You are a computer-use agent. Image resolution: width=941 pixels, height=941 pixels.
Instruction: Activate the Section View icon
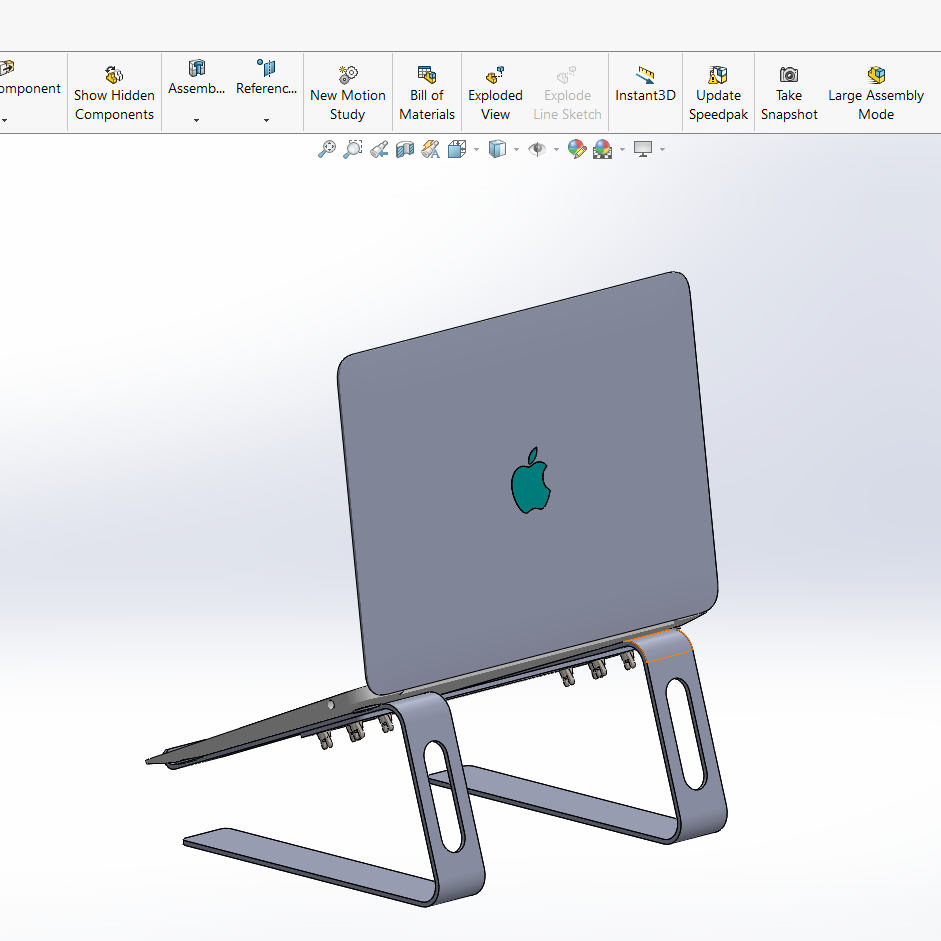point(405,149)
